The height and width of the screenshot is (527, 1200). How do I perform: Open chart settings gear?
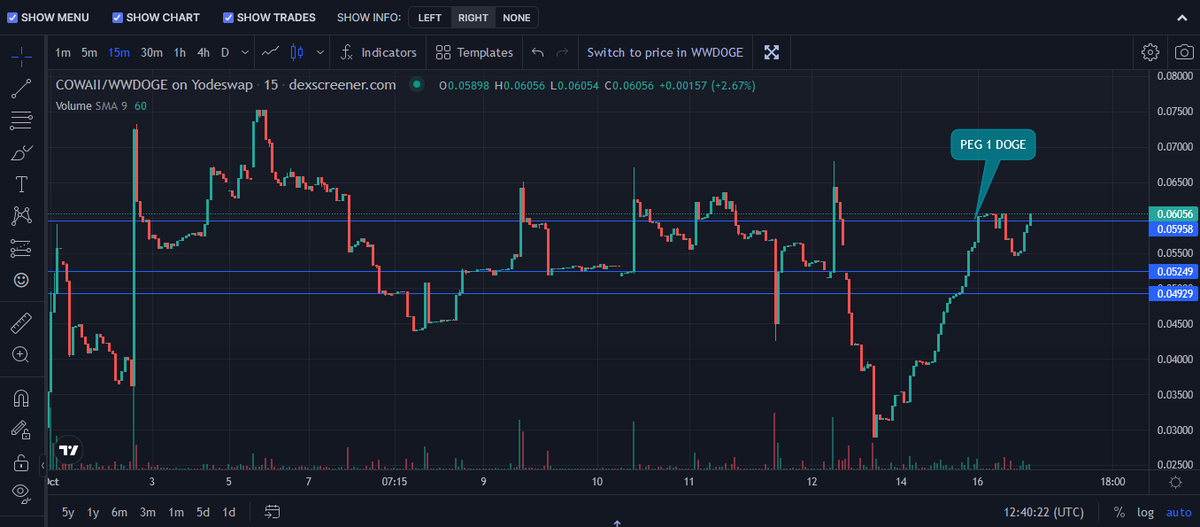click(x=1150, y=52)
